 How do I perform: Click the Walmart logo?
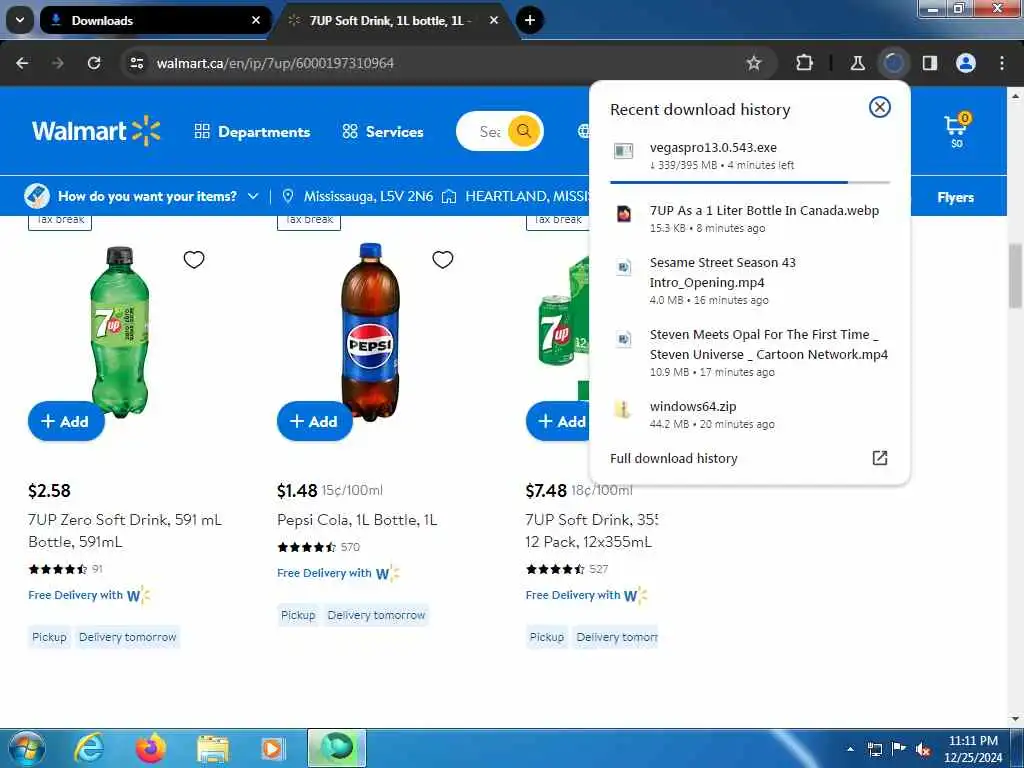point(96,131)
